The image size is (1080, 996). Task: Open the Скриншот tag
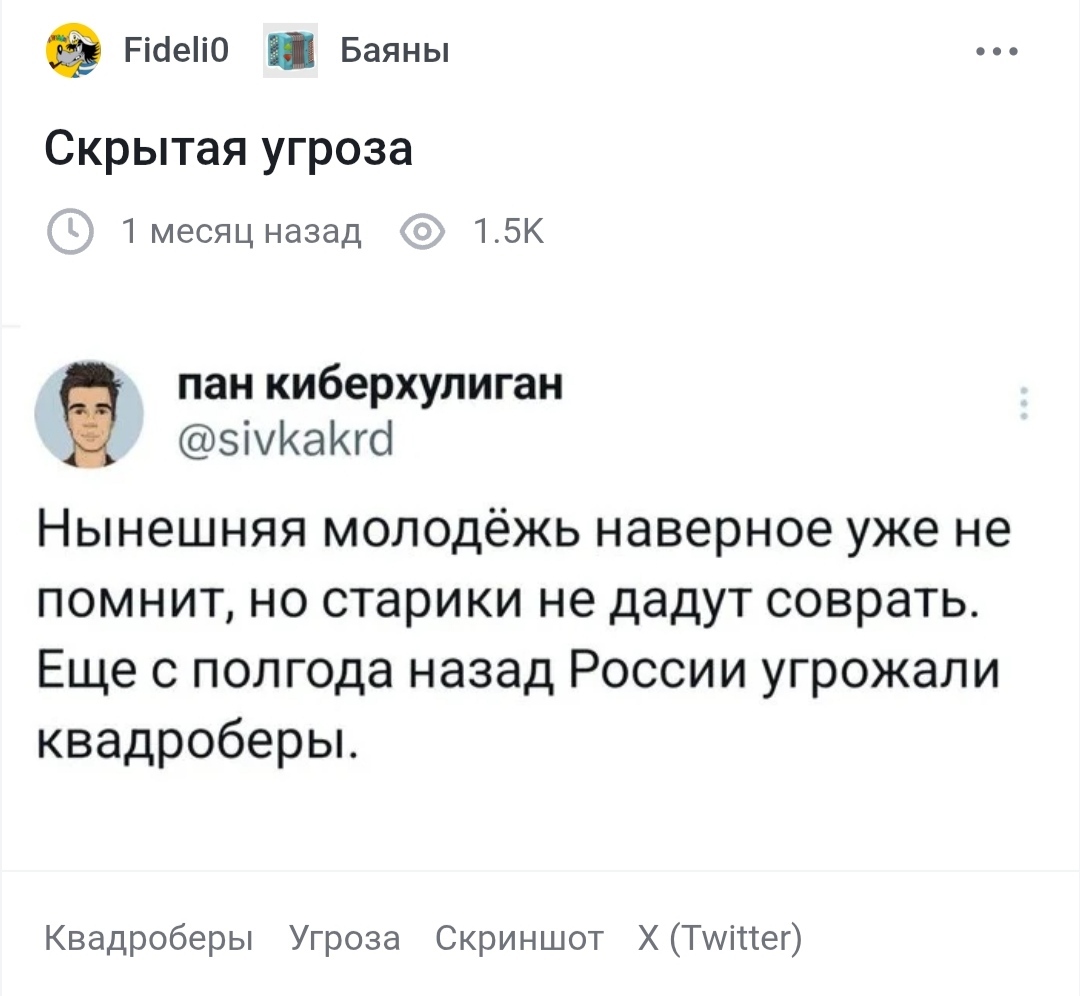519,939
